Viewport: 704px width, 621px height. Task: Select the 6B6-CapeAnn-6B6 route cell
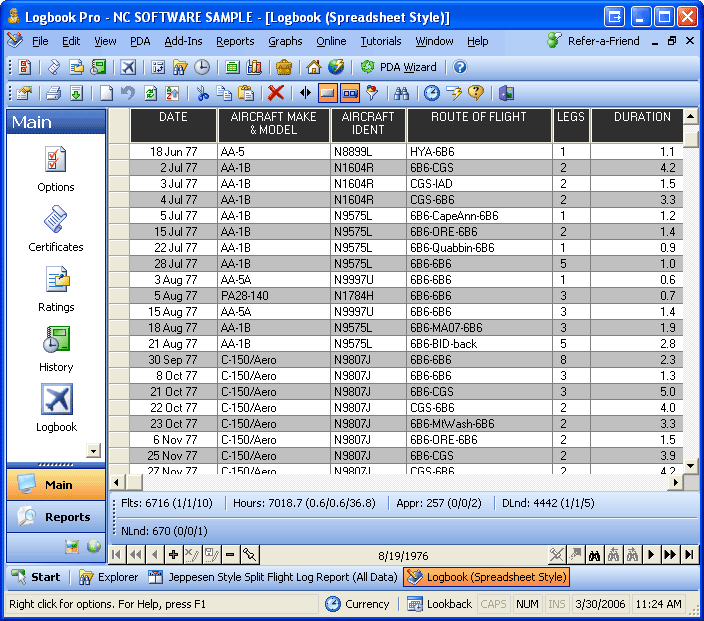(479, 216)
